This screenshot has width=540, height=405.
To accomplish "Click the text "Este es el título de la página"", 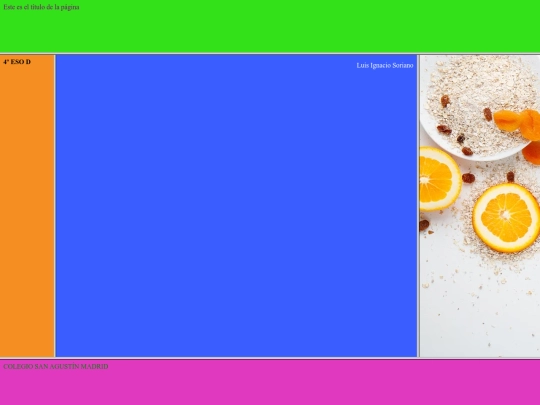I will 41,7.
